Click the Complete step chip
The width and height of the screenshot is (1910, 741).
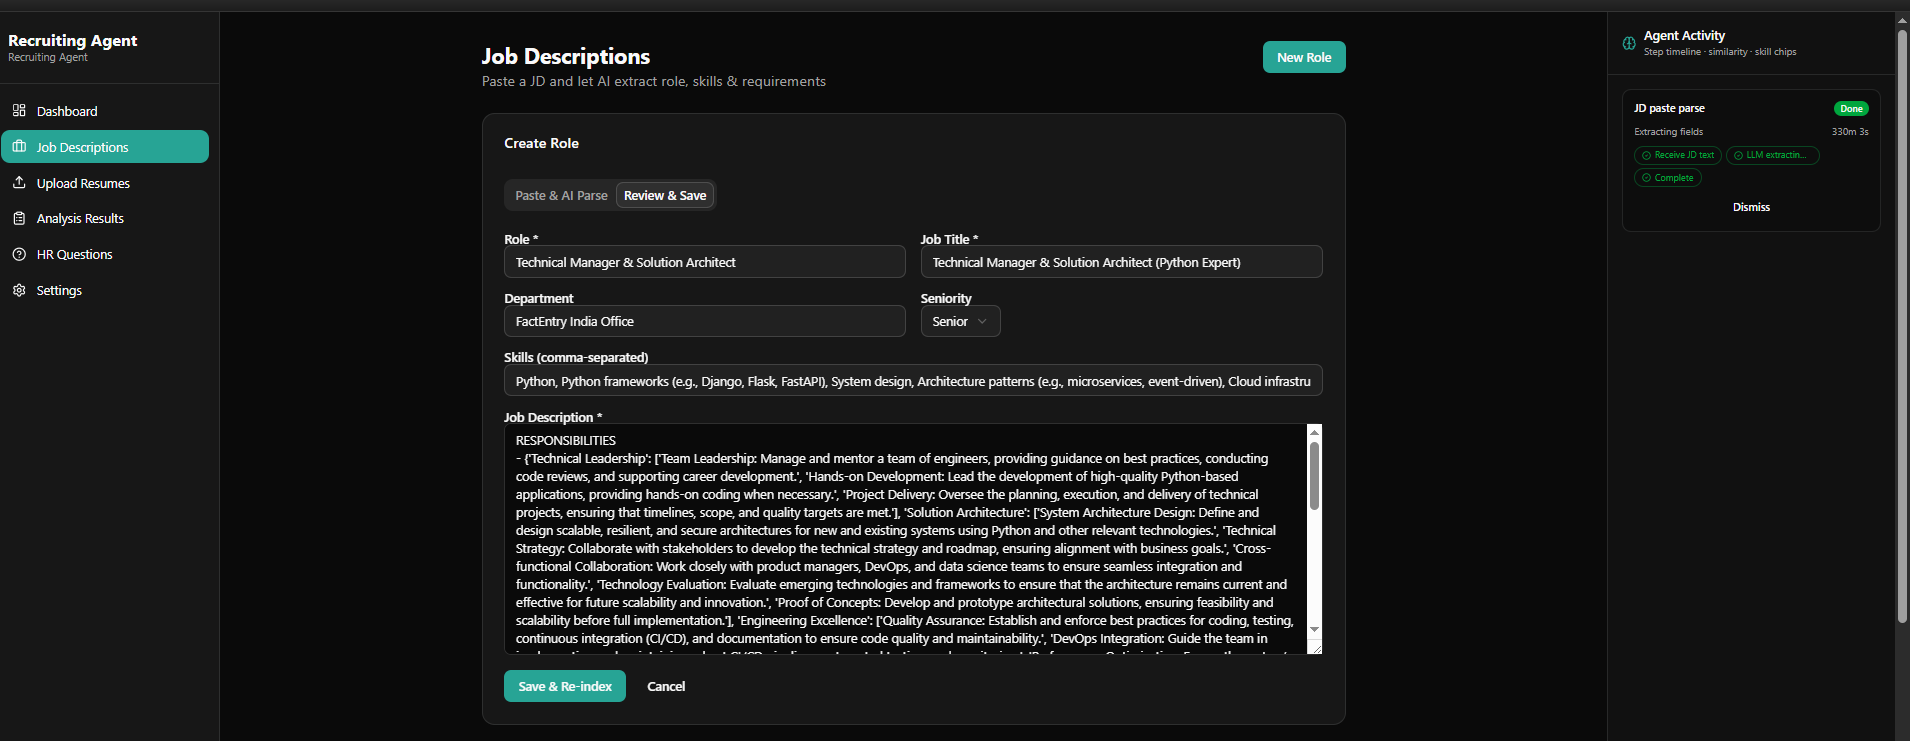point(1668,178)
